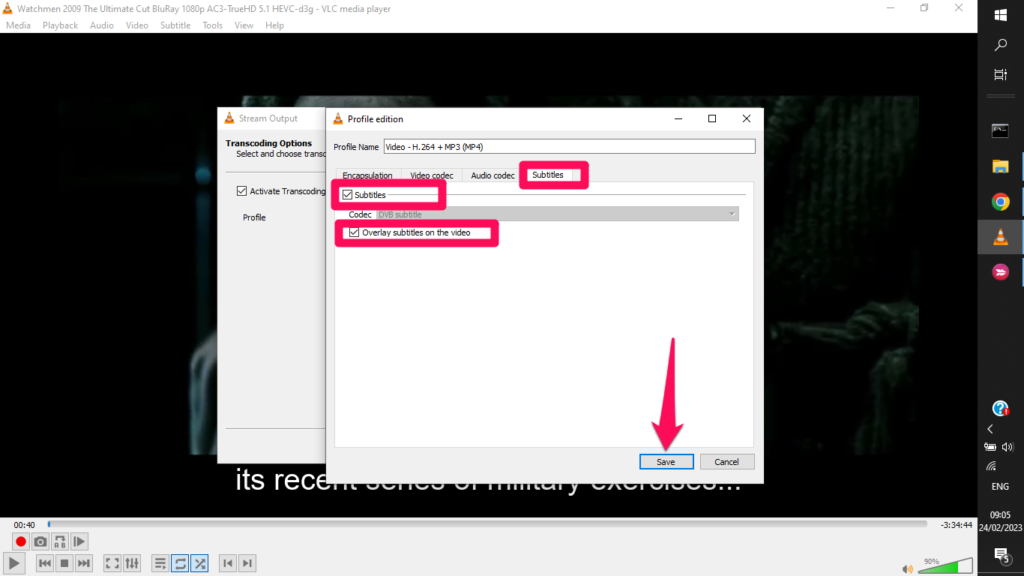The image size is (1024, 576).
Task: Click the red Record button
Action: click(x=20, y=541)
